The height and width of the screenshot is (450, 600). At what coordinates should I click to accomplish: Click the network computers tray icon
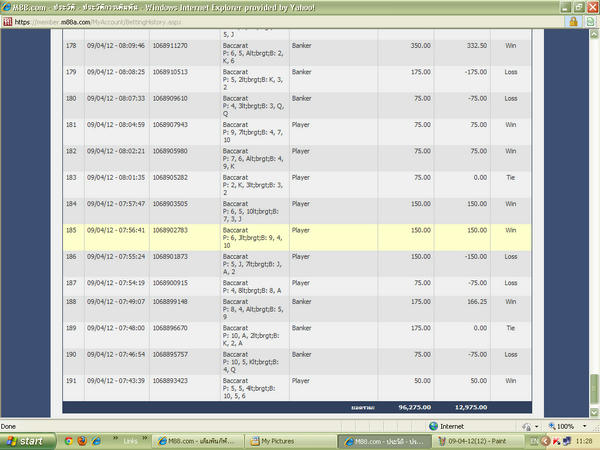tap(567, 441)
